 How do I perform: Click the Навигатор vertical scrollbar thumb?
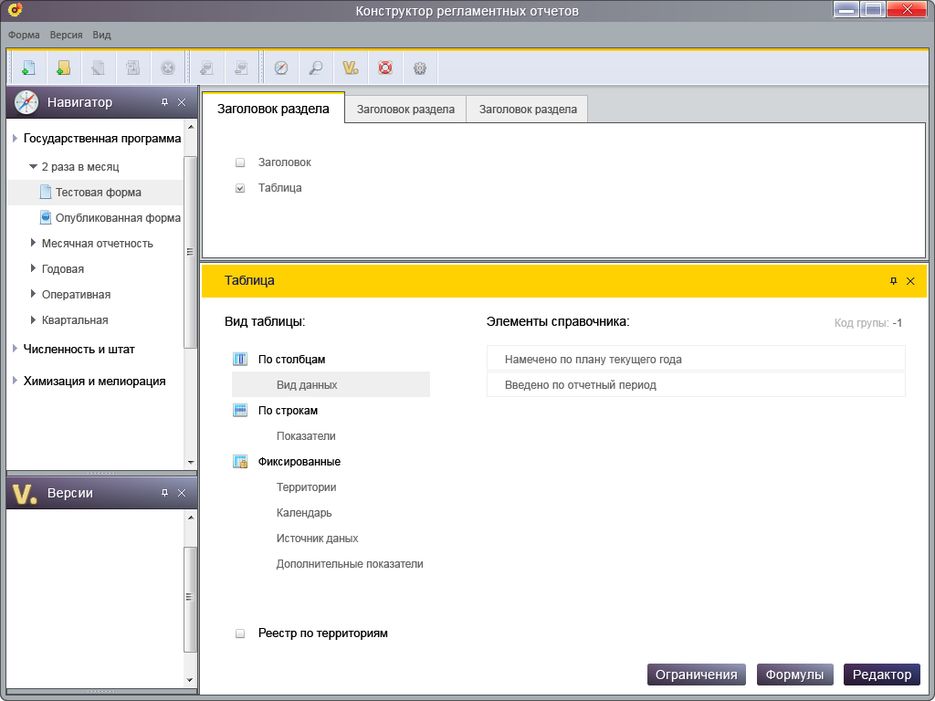pos(190,252)
